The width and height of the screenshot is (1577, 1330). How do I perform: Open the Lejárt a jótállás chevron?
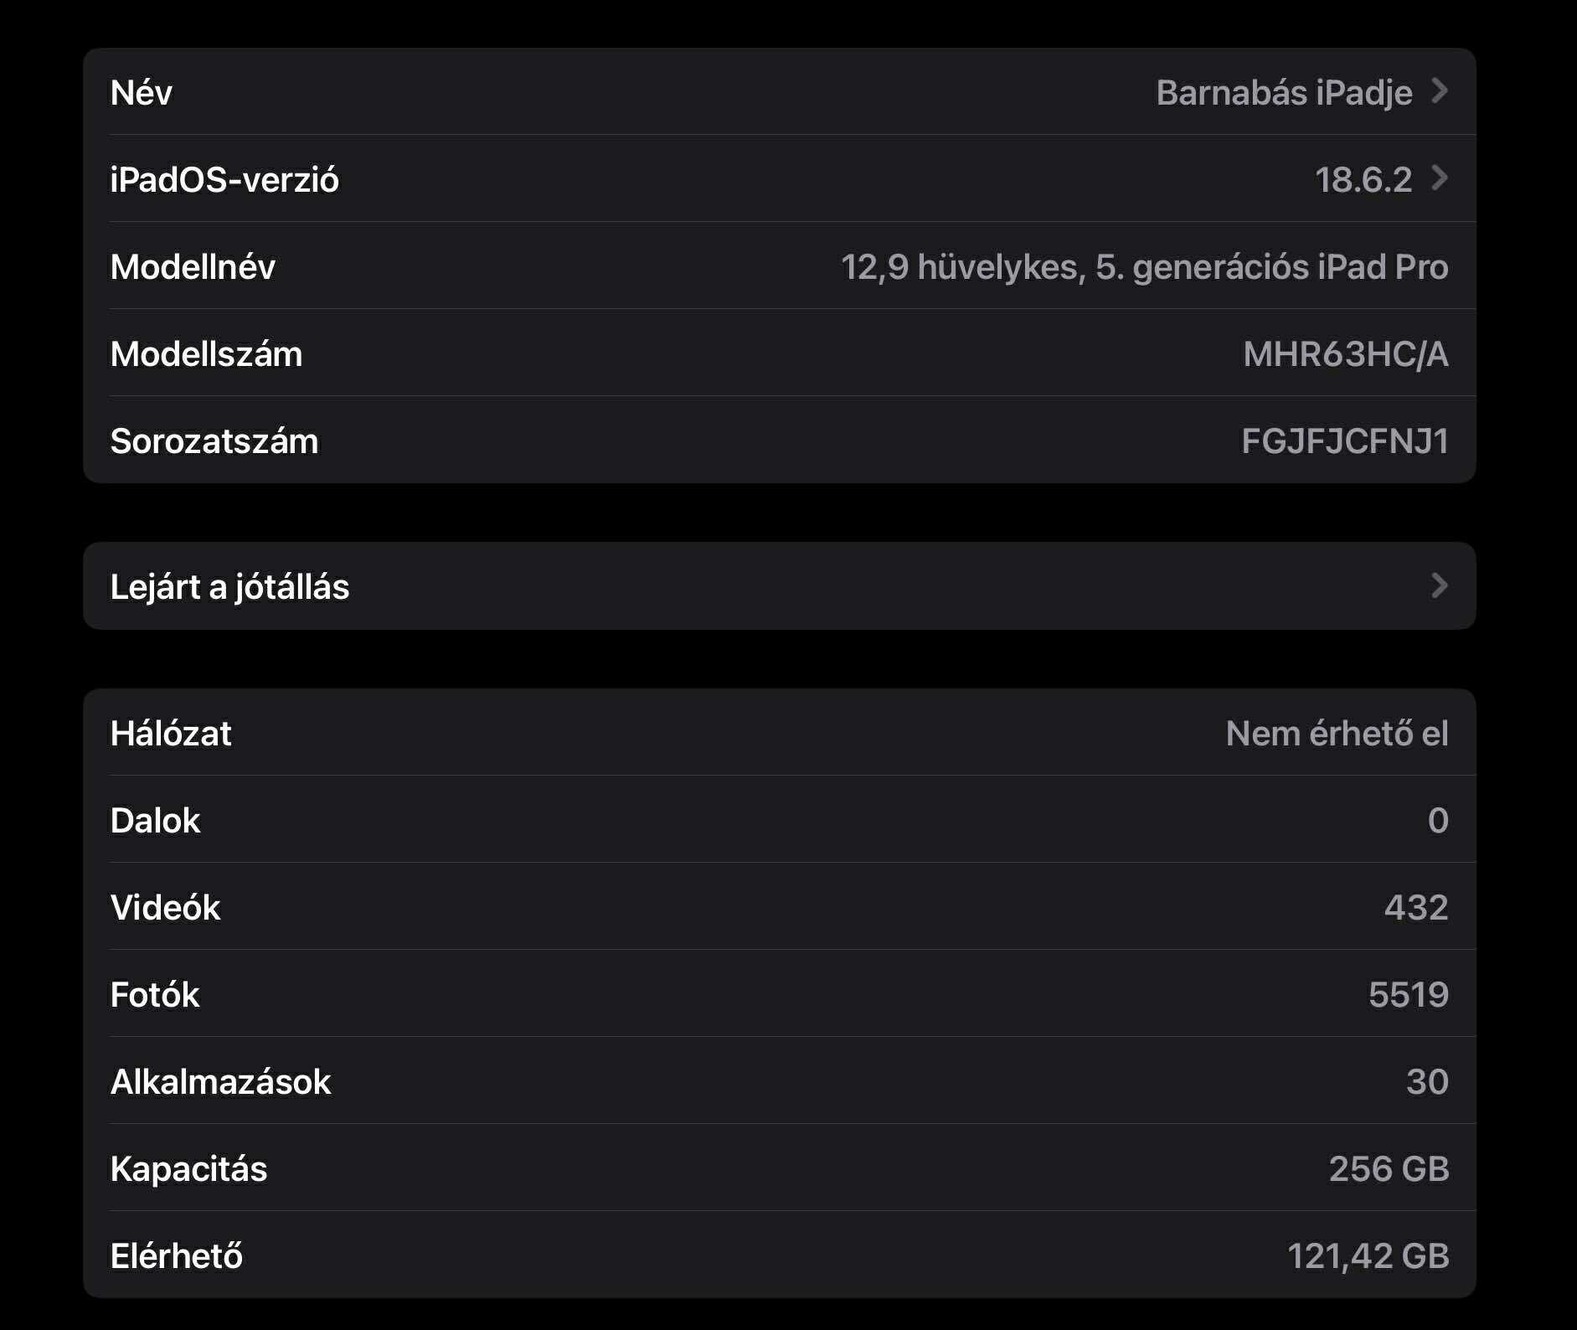[x=1440, y=586]
